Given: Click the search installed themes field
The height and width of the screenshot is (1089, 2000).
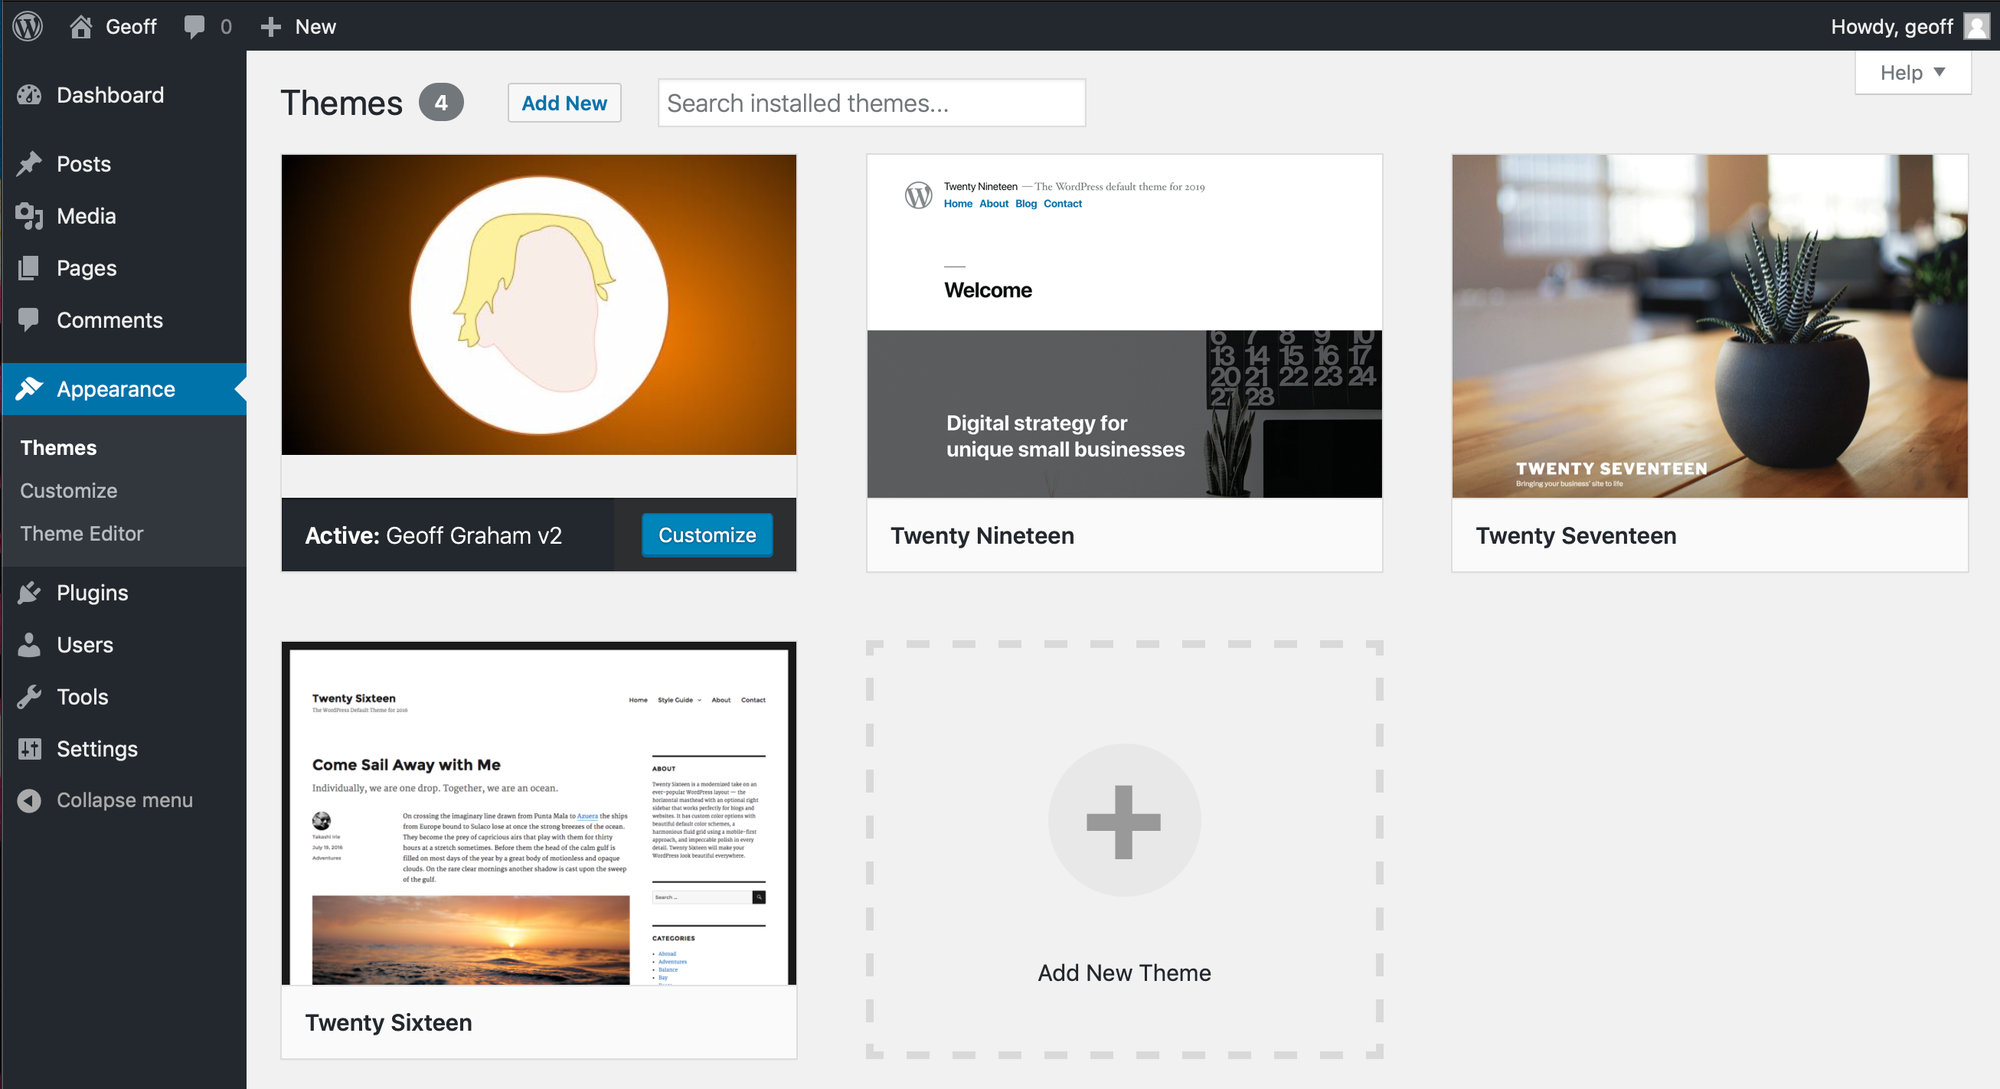Looking at the screenshot, I should click(x=870, y=102).
